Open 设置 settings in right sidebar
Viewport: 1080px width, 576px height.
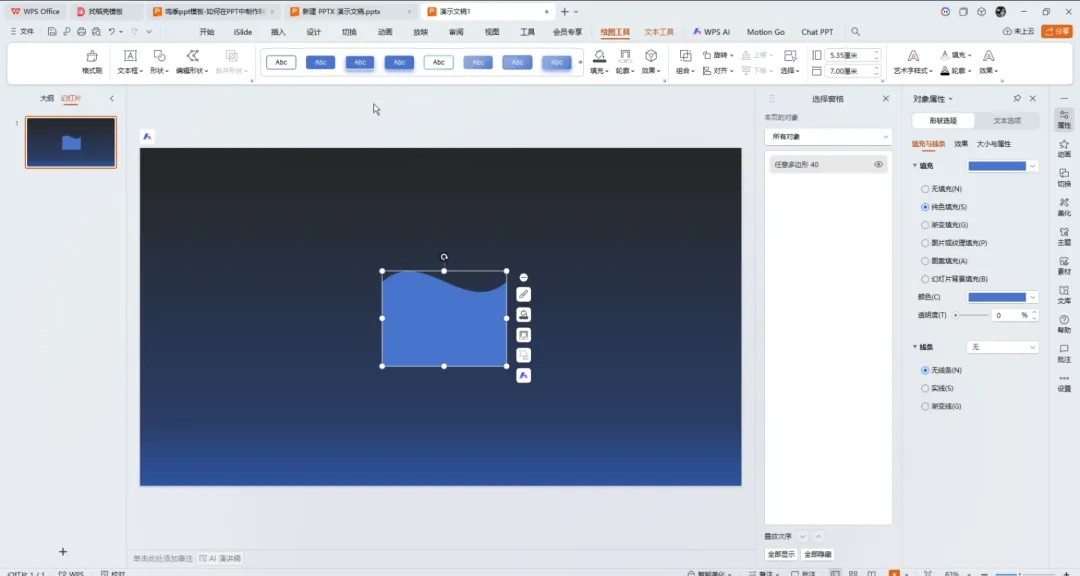(x=1064, y=383)
